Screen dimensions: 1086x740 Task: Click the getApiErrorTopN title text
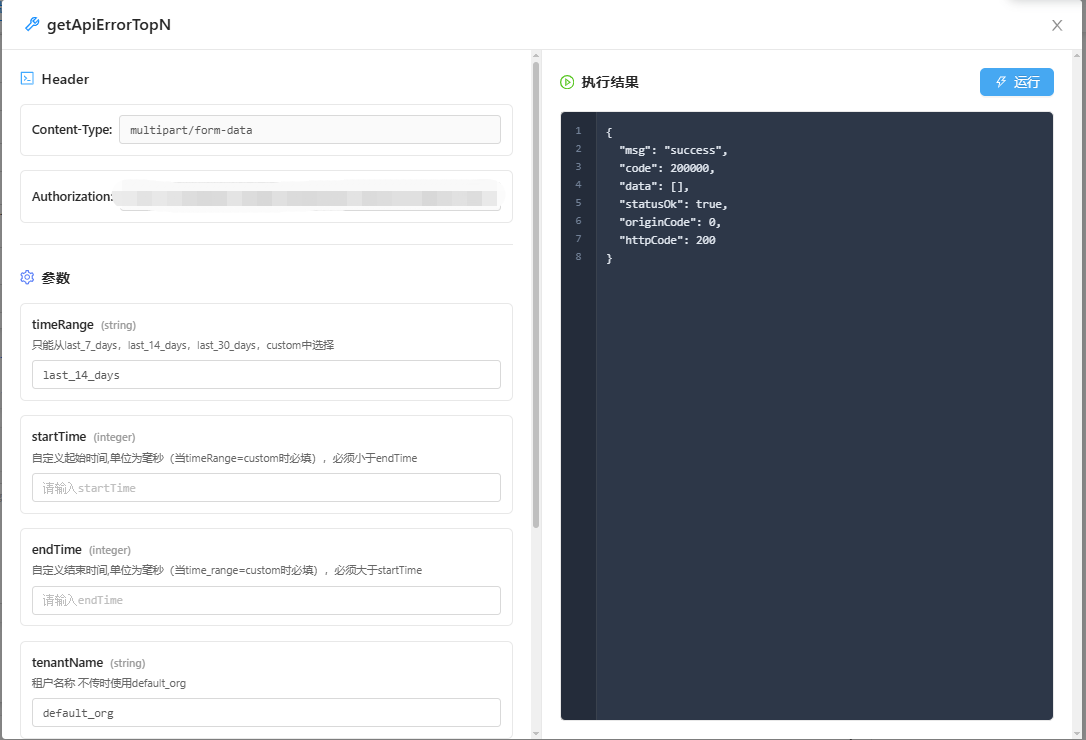tap(108, 25)
